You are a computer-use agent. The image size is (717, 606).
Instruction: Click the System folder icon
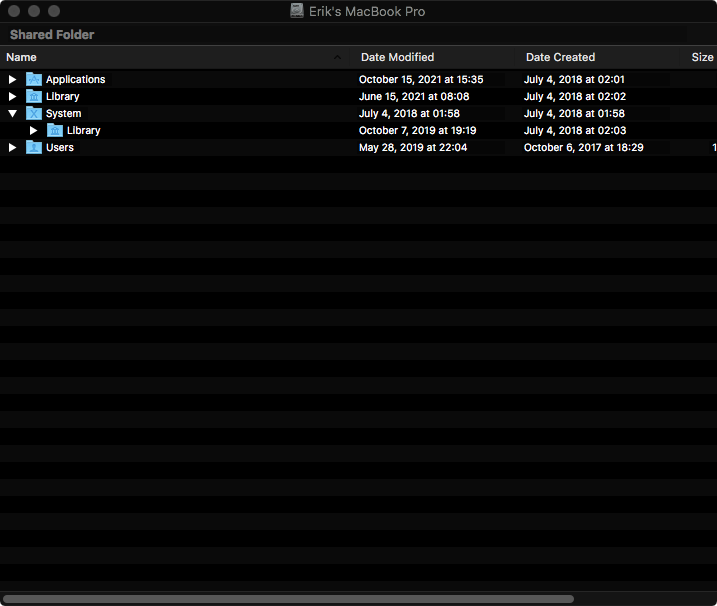[x=34, y=113]
